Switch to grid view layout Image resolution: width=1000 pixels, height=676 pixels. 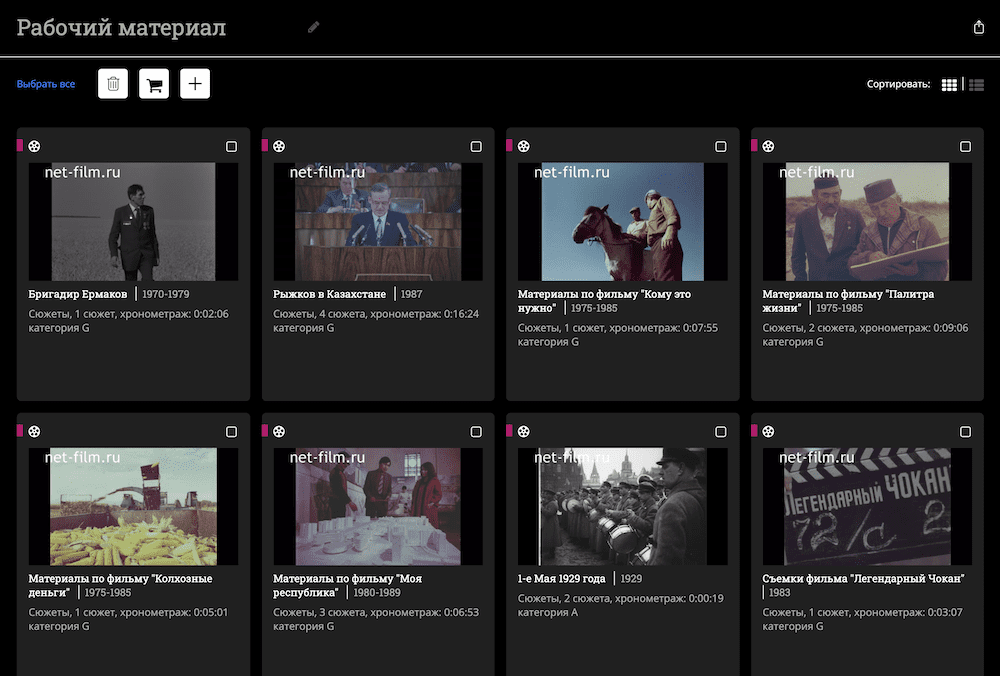coord(949,85)
